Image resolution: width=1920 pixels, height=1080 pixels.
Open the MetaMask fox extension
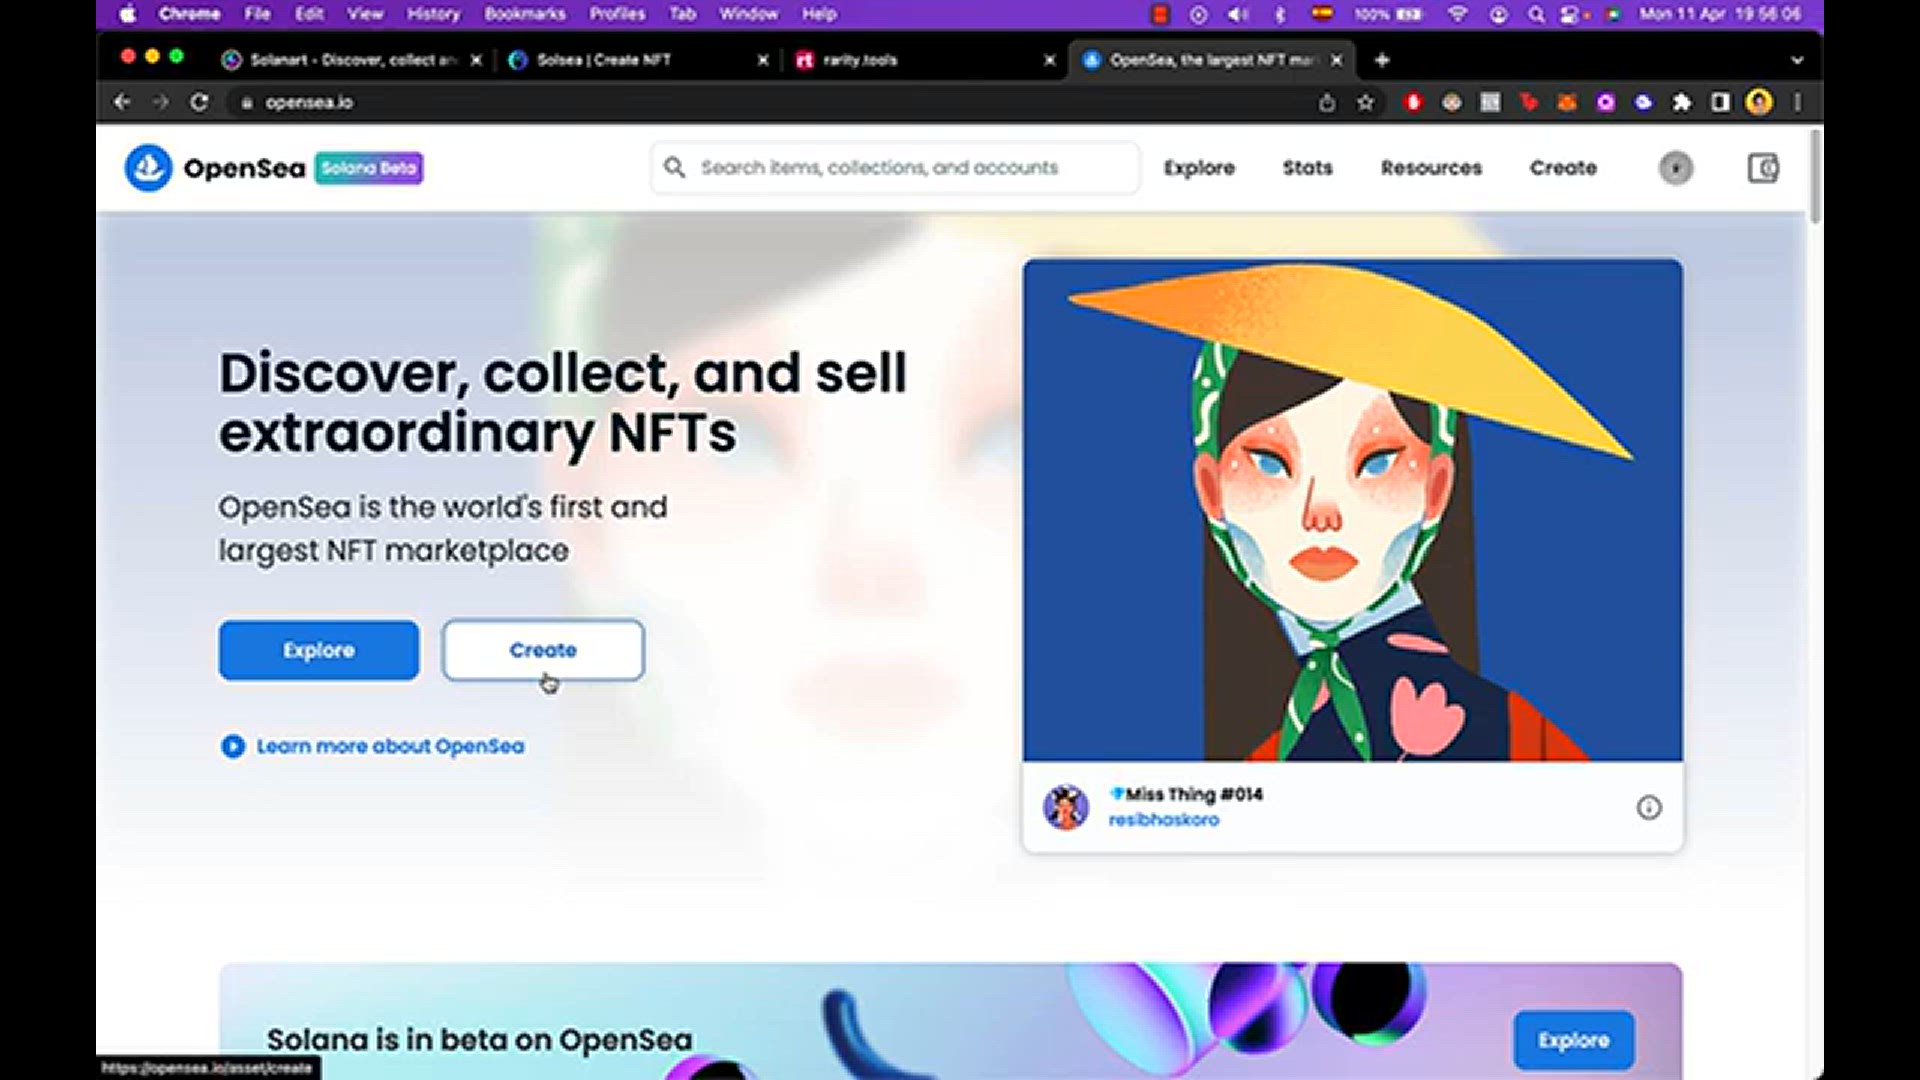[1567, 102]
